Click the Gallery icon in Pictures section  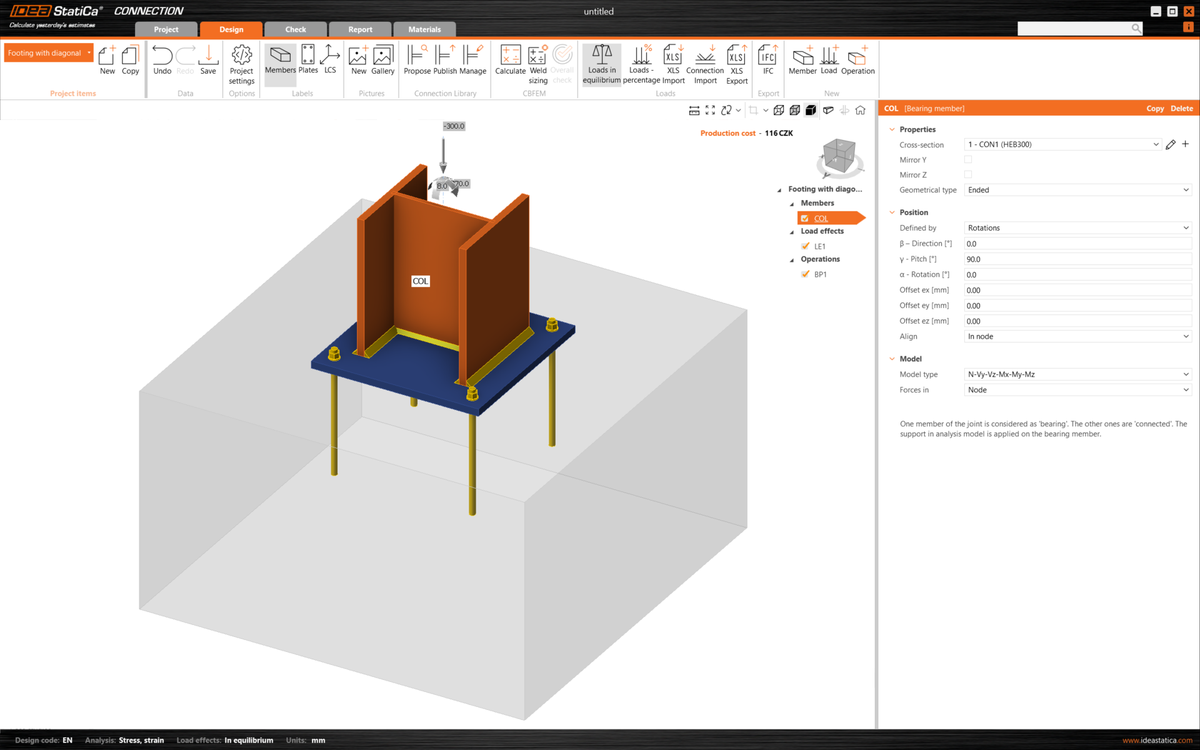383,62
